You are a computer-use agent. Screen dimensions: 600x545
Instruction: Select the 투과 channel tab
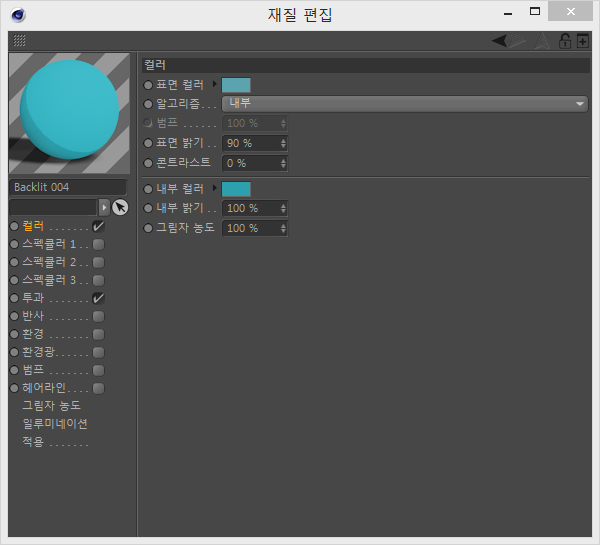[x=33, y=298]
